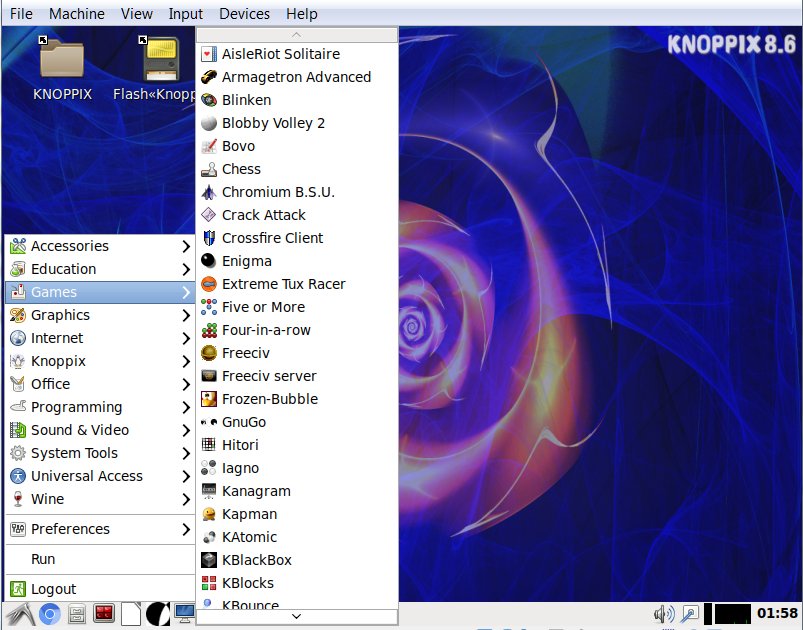
Task: Launch Four-in-a-row
Action: [297, 330]
